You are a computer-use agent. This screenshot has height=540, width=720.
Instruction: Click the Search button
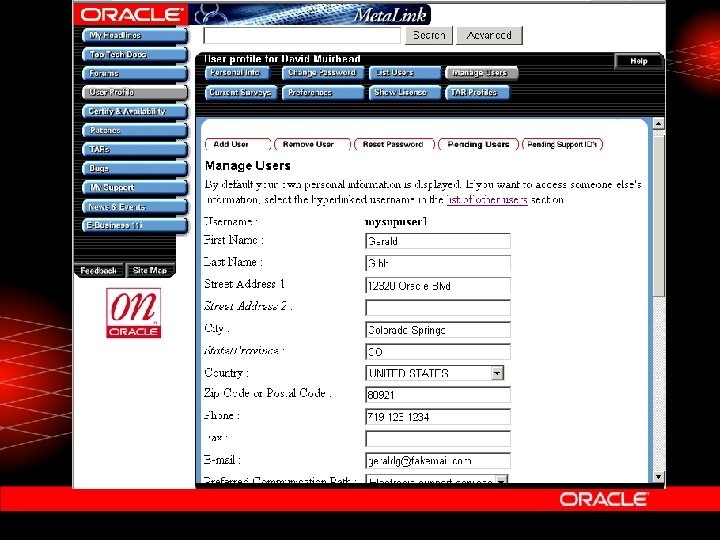429,35
